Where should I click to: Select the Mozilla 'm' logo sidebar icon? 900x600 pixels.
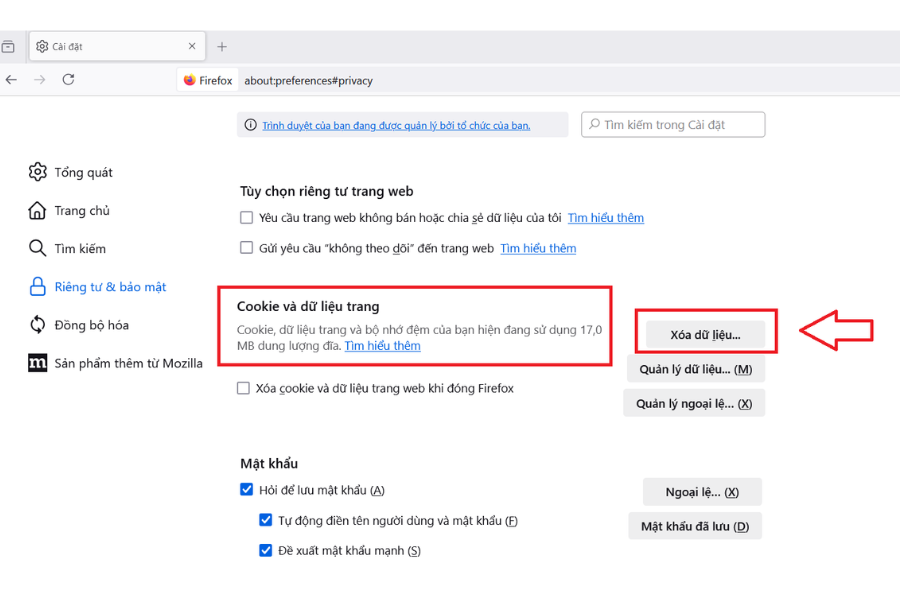[x=37, y=362]
